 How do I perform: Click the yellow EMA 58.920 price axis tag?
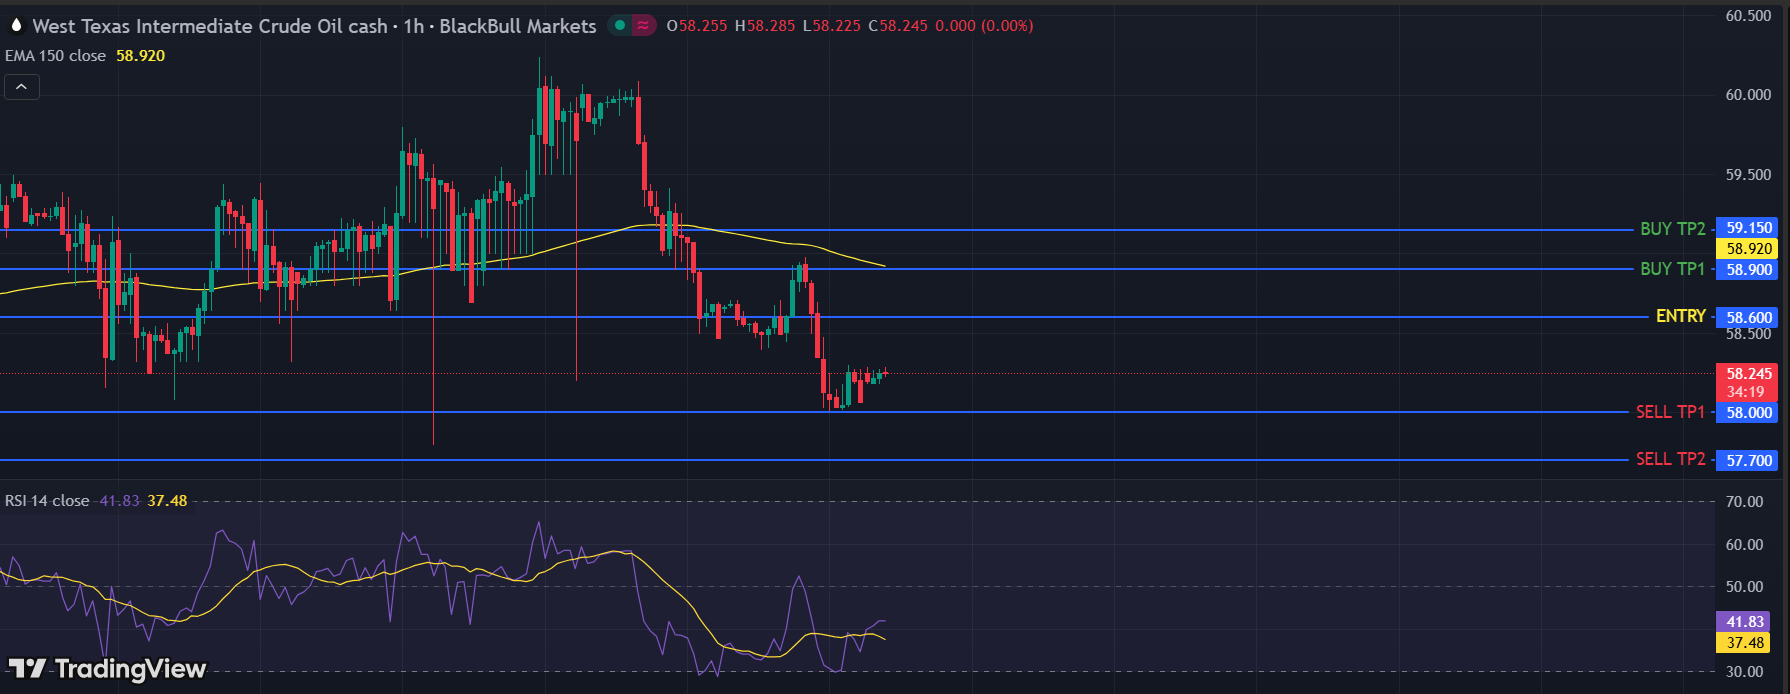pos(1748,249)
